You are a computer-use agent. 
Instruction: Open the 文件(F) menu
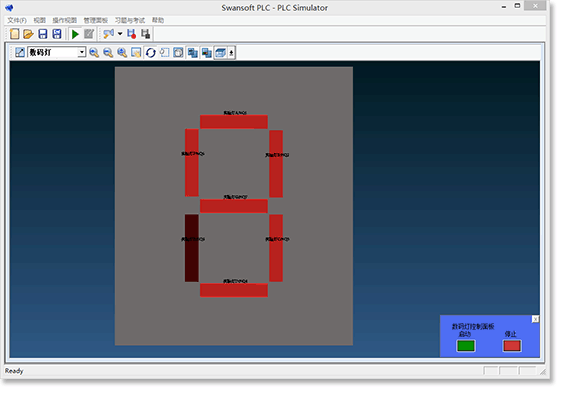(17, 20)
